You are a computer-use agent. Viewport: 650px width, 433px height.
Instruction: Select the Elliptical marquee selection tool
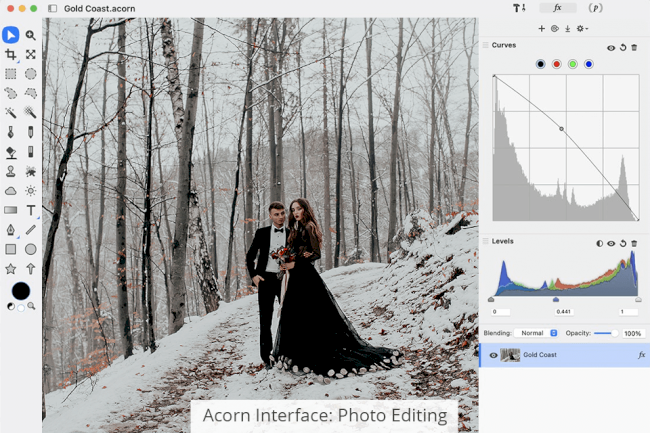point(30,74)
